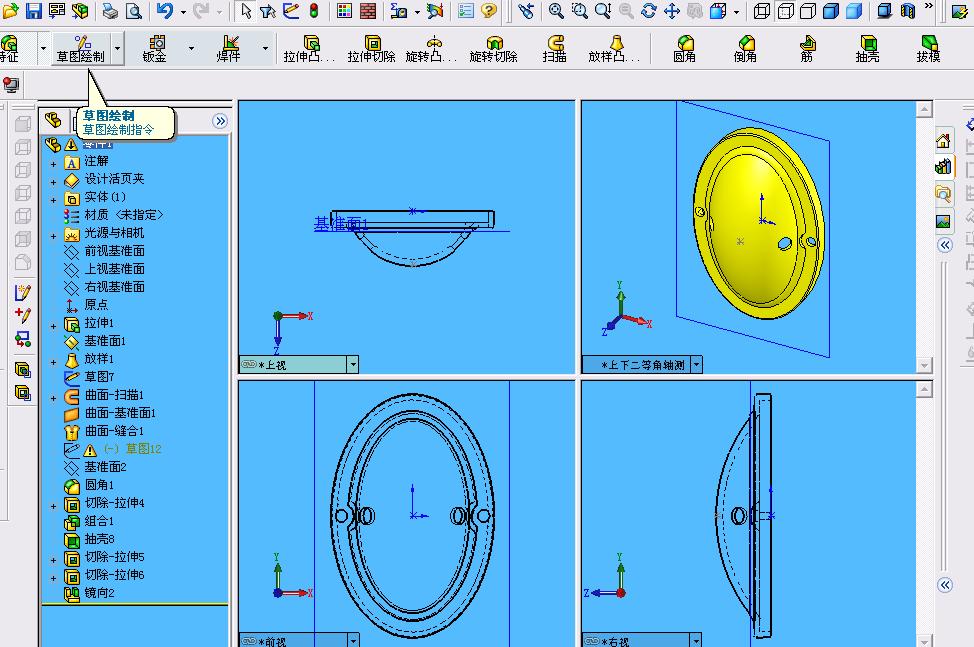Image resolution: width=974 pixels, height=647 pixels.
Task: Enable Hidden Lines Visible display mode
Action: 786,11
